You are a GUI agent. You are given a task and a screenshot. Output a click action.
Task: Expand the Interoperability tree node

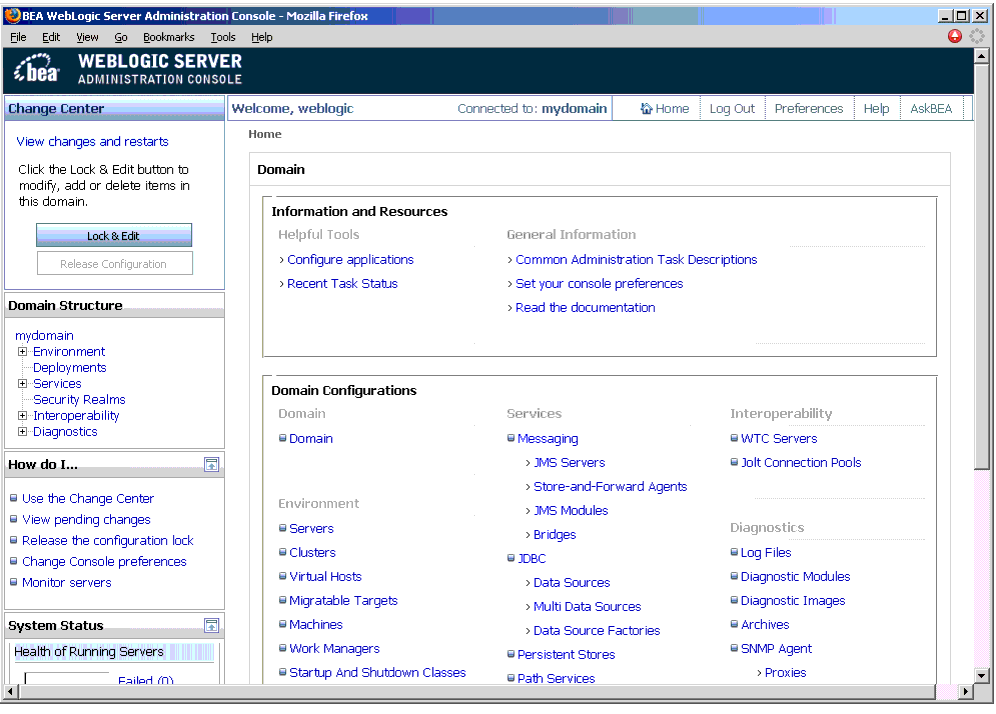pyautogui.click(x=22, y=415)
